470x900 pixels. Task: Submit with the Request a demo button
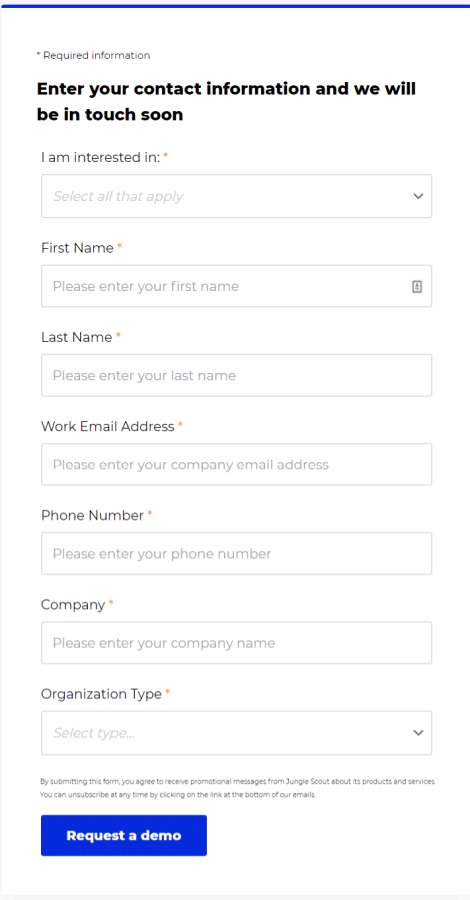pyautogui.click(x=124, y=836)
